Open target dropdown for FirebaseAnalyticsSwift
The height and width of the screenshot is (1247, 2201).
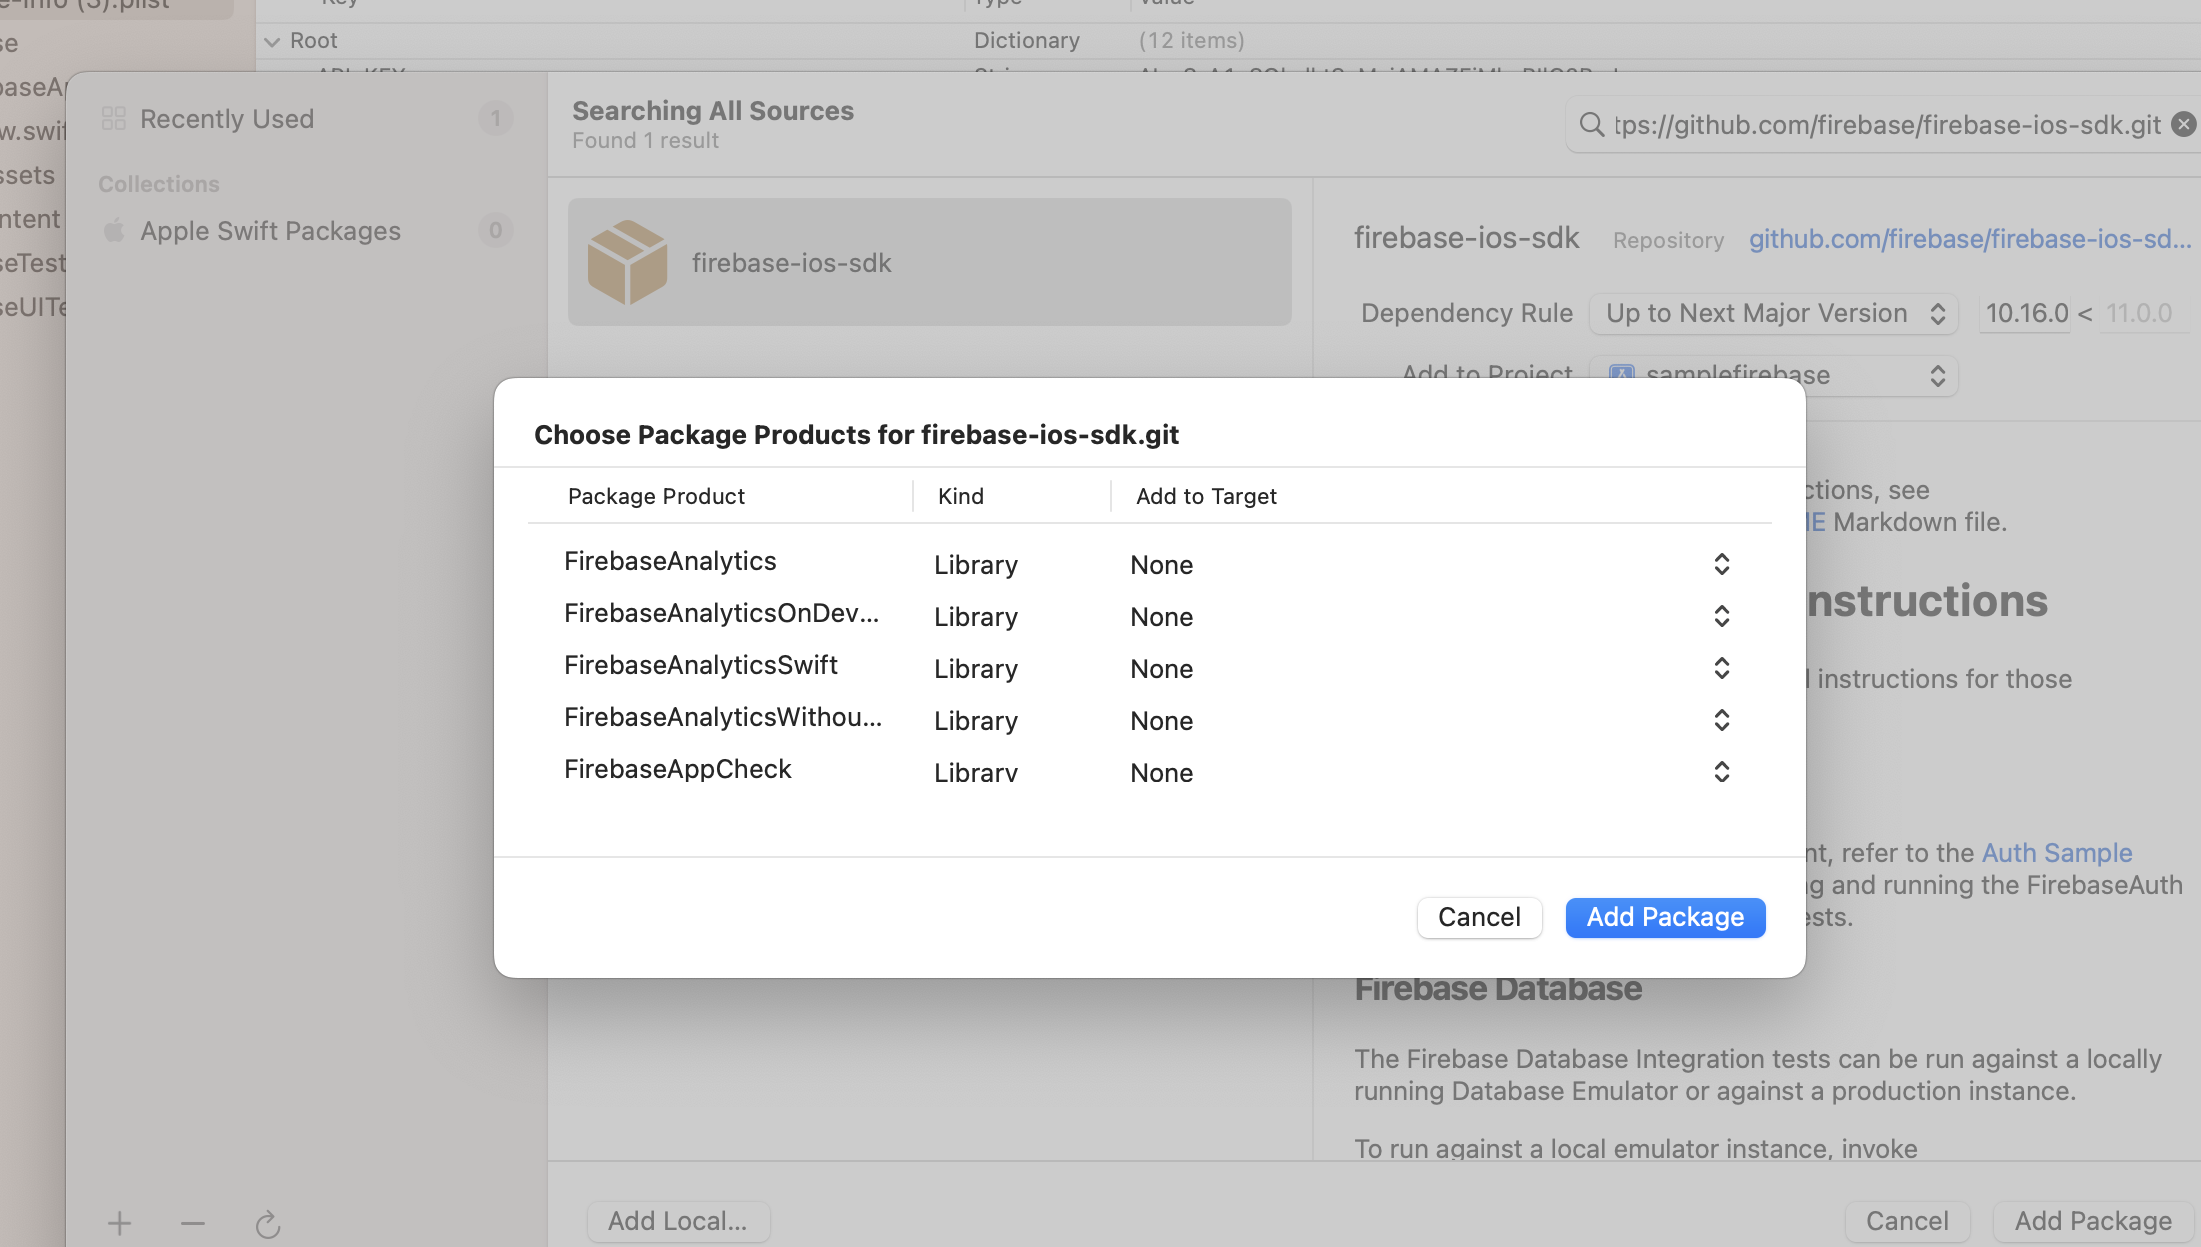pos(1720,668)
